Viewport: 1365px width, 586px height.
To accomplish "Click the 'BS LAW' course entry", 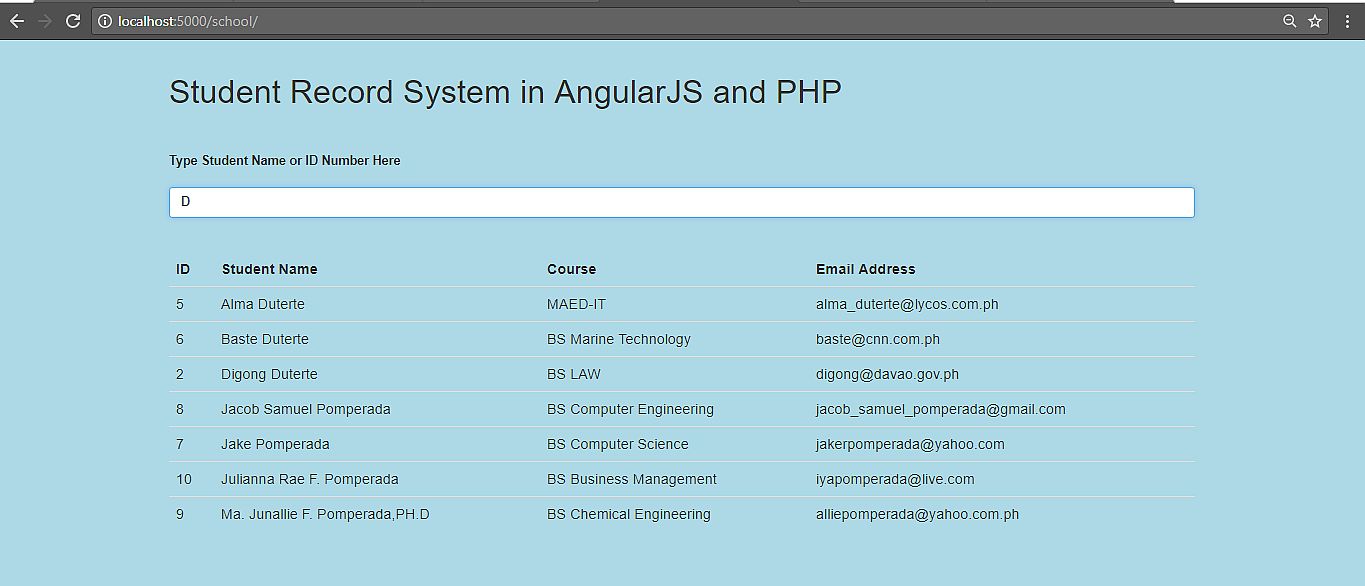I will click(x=573, y=374).
